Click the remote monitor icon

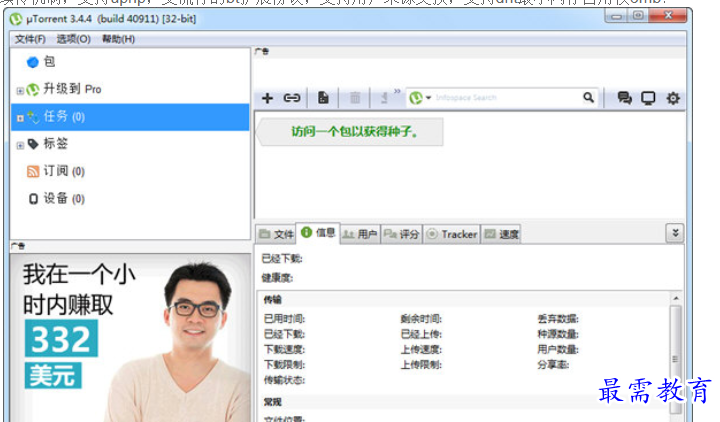click(648, 98)
